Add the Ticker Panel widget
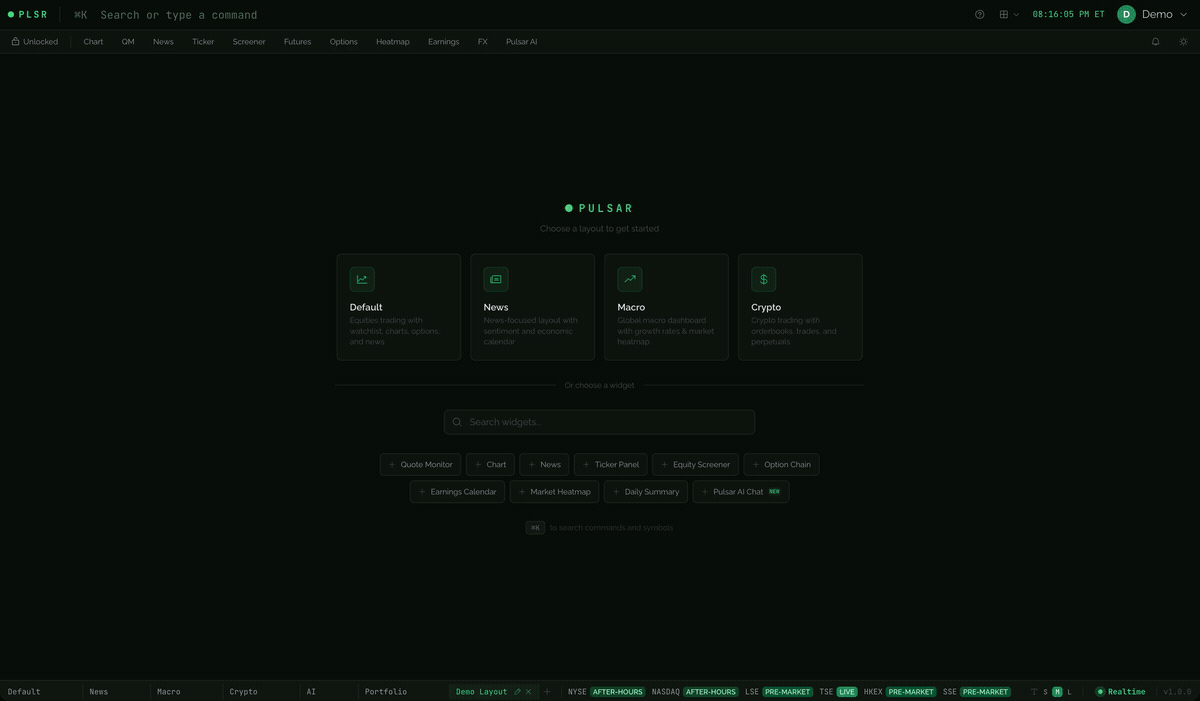The image size is (1200, 701). pos(610,464)
